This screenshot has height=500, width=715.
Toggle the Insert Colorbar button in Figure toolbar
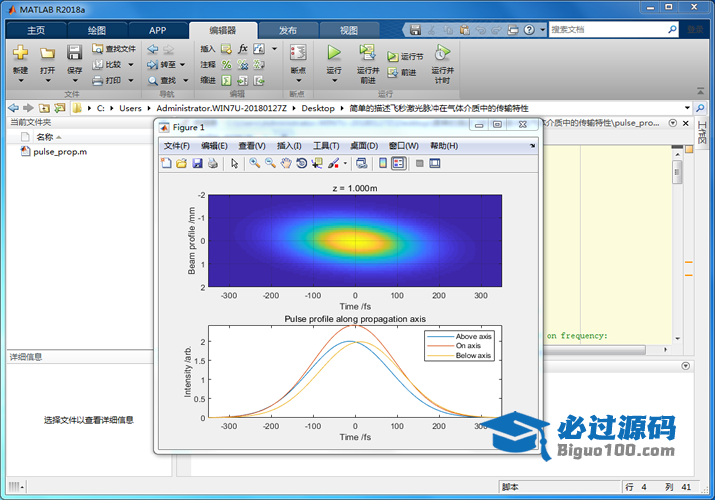382,163
